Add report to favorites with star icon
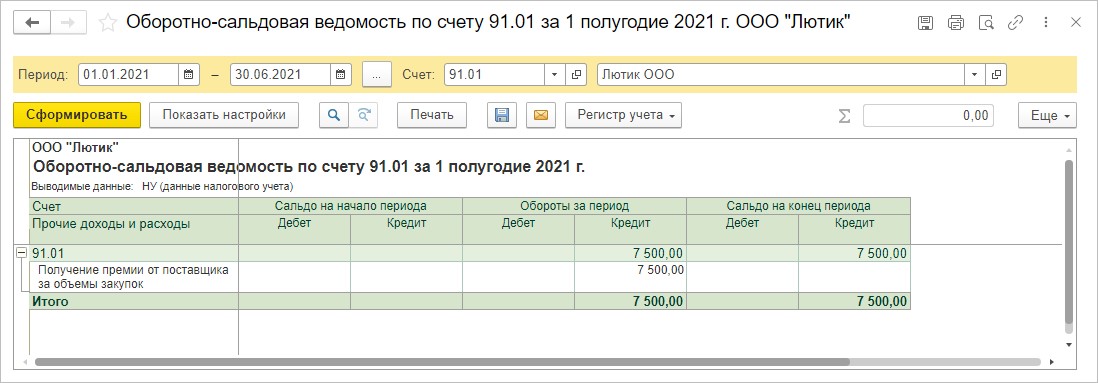 [x=107, y=23]
